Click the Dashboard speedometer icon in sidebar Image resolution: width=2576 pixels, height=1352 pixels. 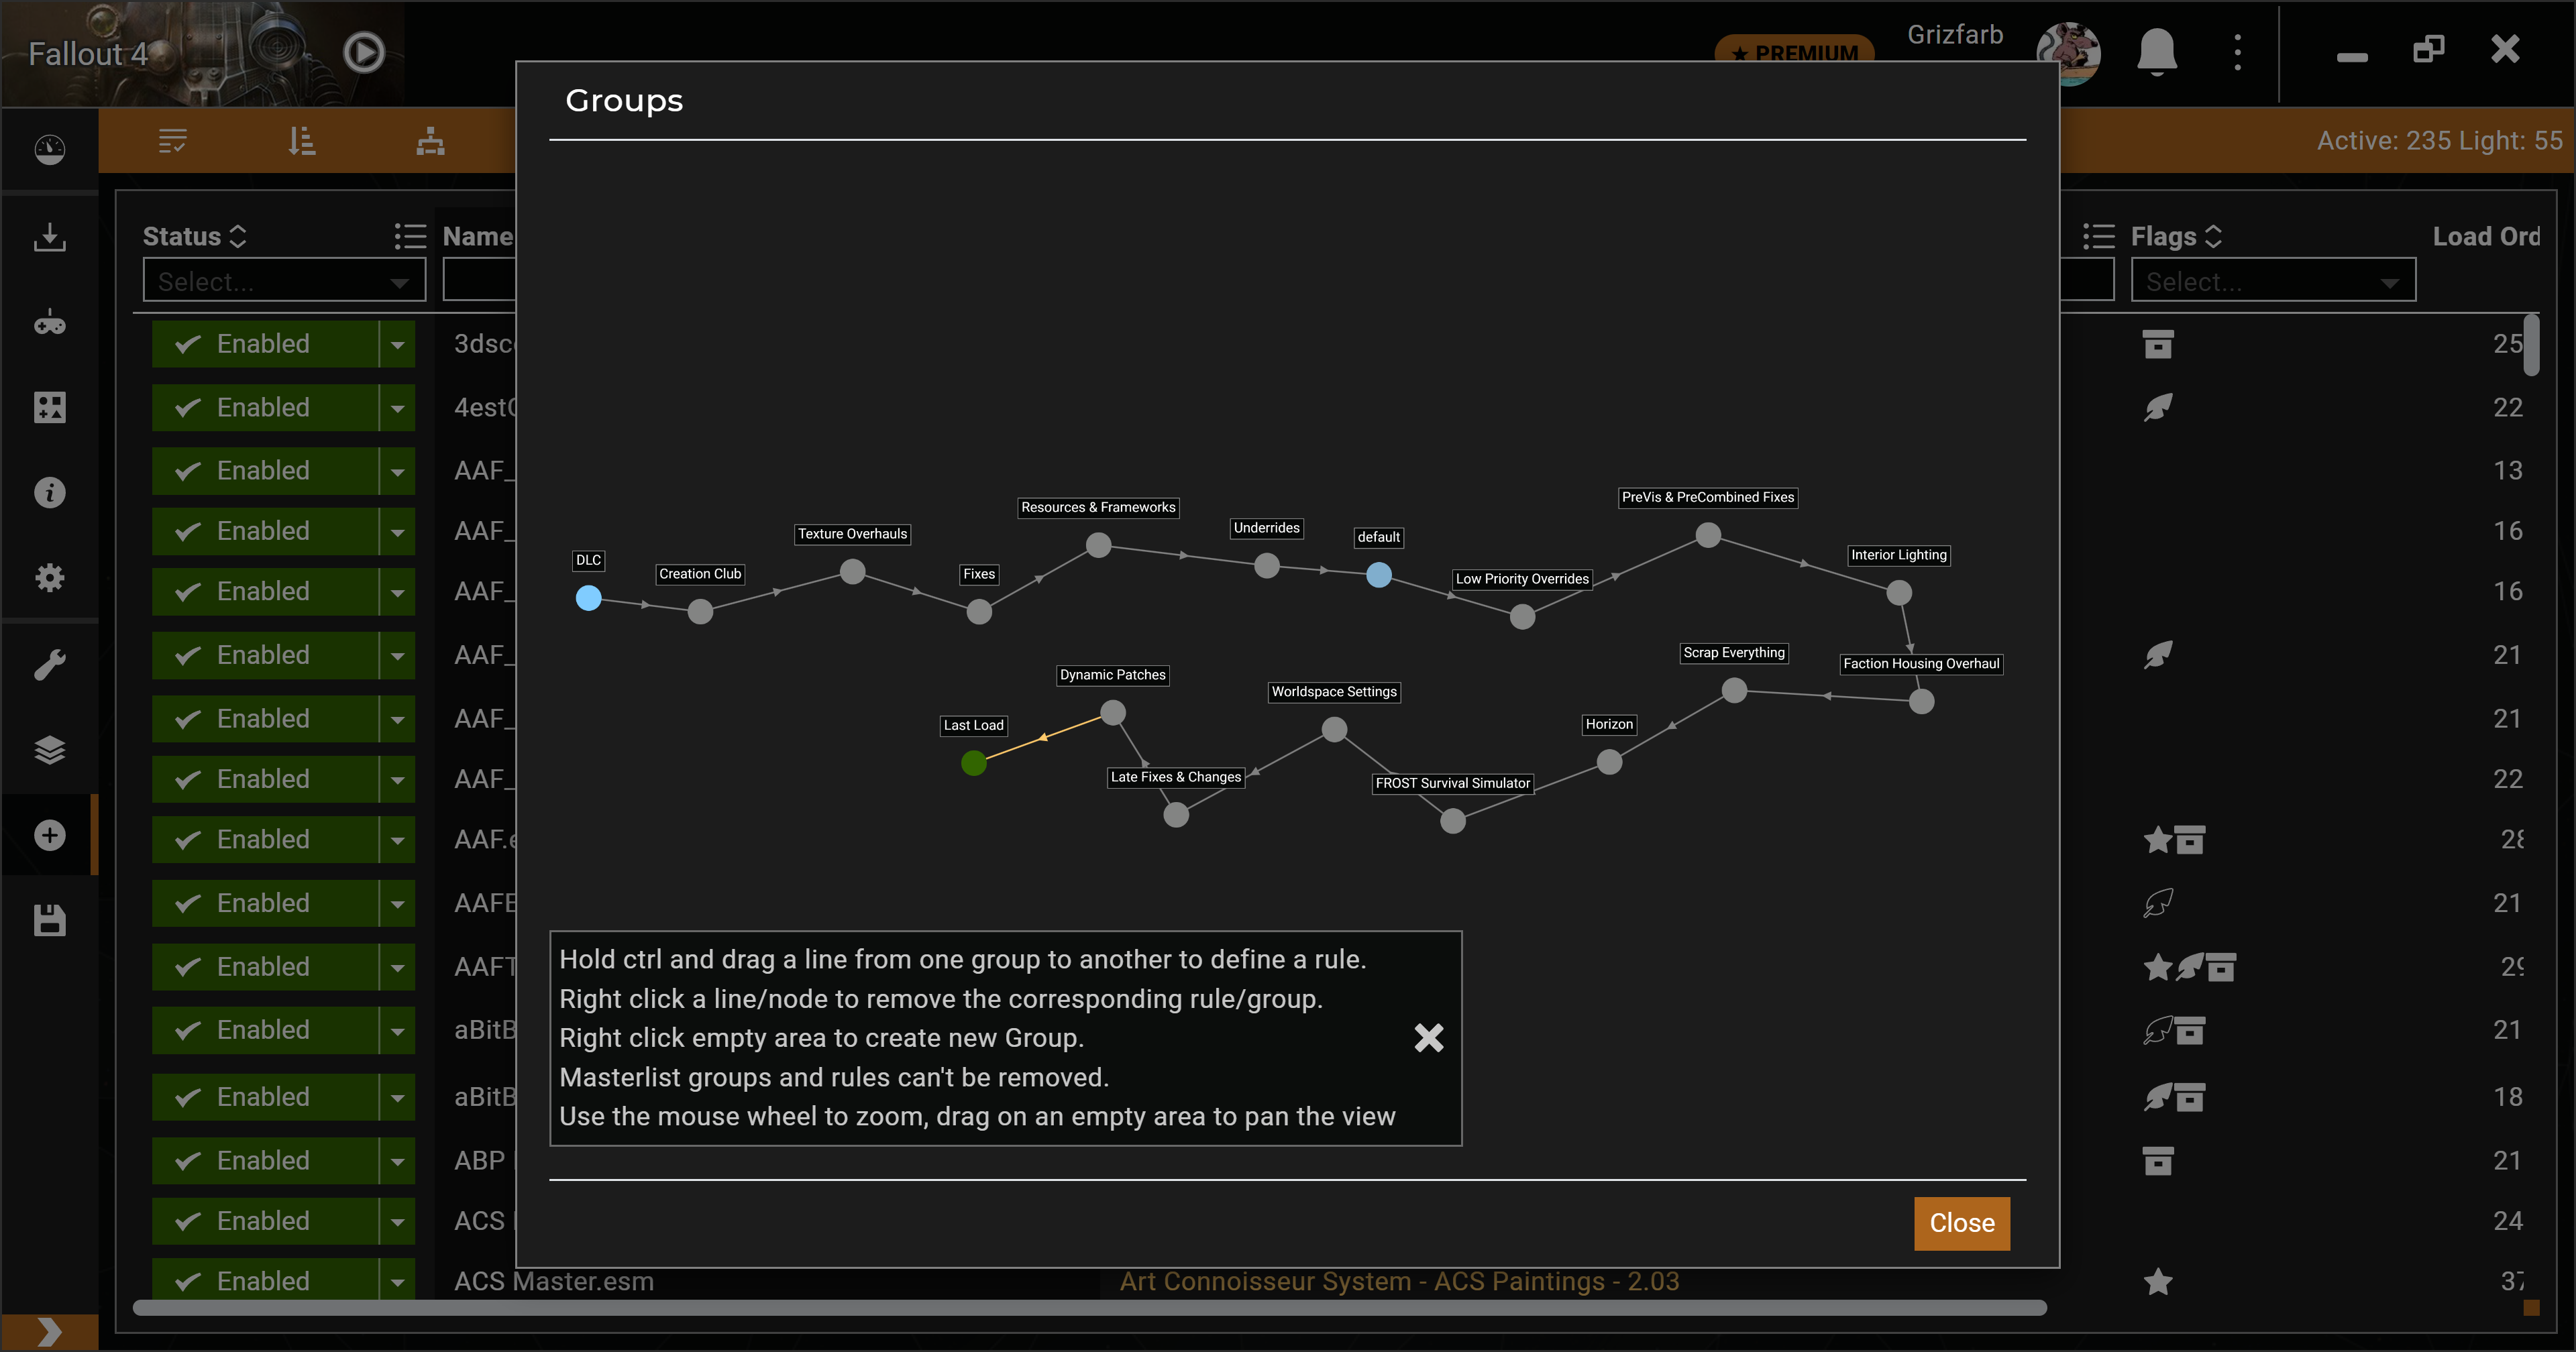(x=49, y=150)
